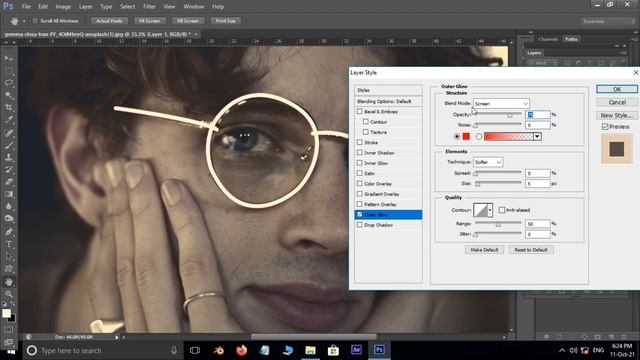
Task: Enable the Inner Shadow checkbox
Action: point(360,152)
